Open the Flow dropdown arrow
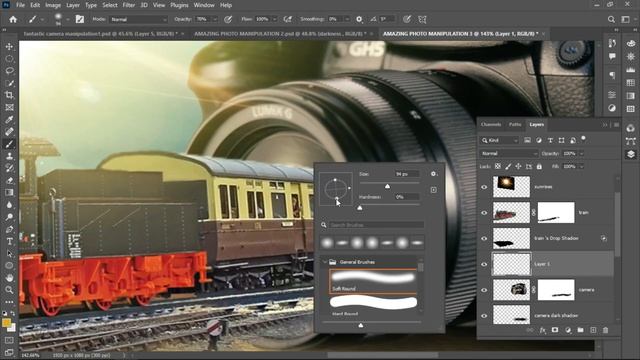Image resolution: width=640 pixels, height=360 pixels. click(x=275, y=19)
